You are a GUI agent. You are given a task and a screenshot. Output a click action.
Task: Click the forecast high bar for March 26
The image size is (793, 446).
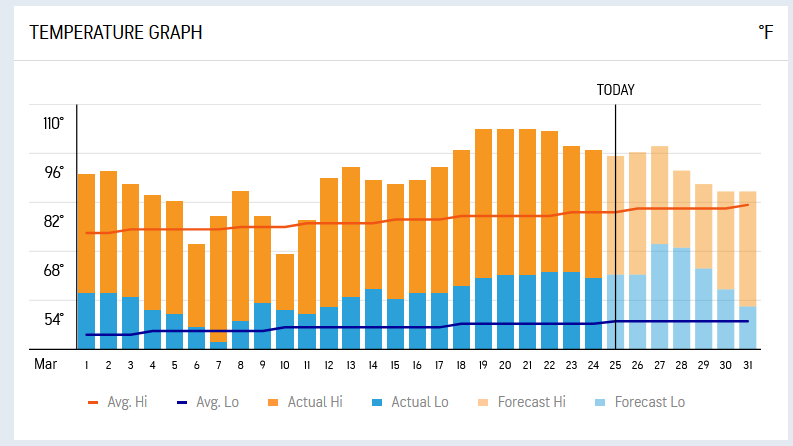click(638, 213)
